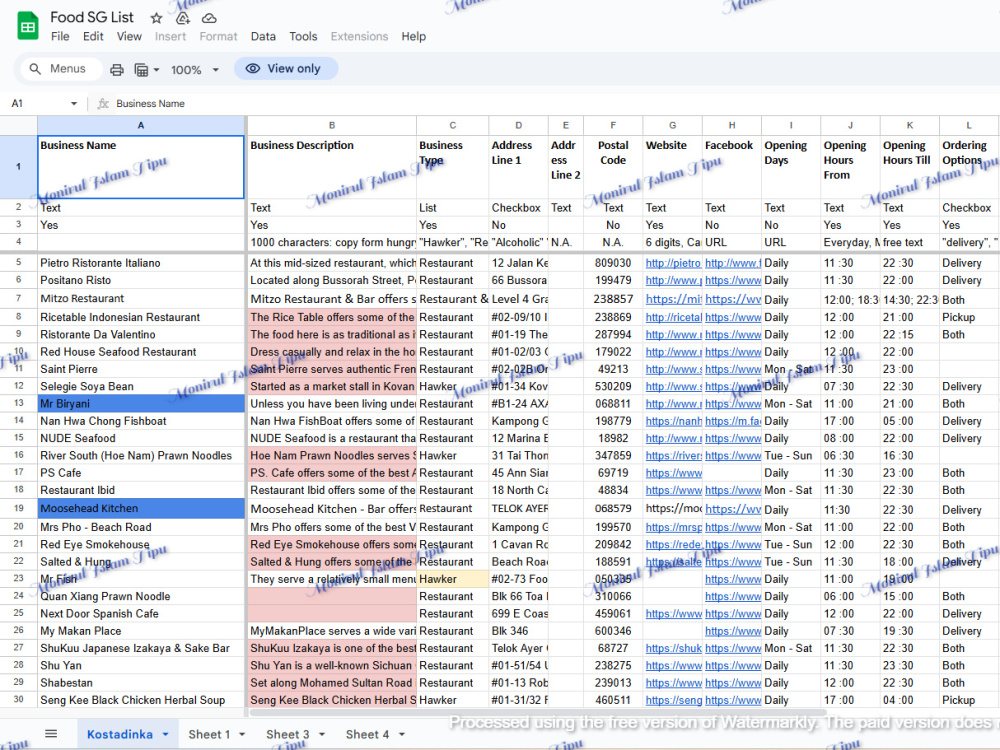Open the View menu
Image resolution: width=1000 pixels, height=750 pixels.
129,36
